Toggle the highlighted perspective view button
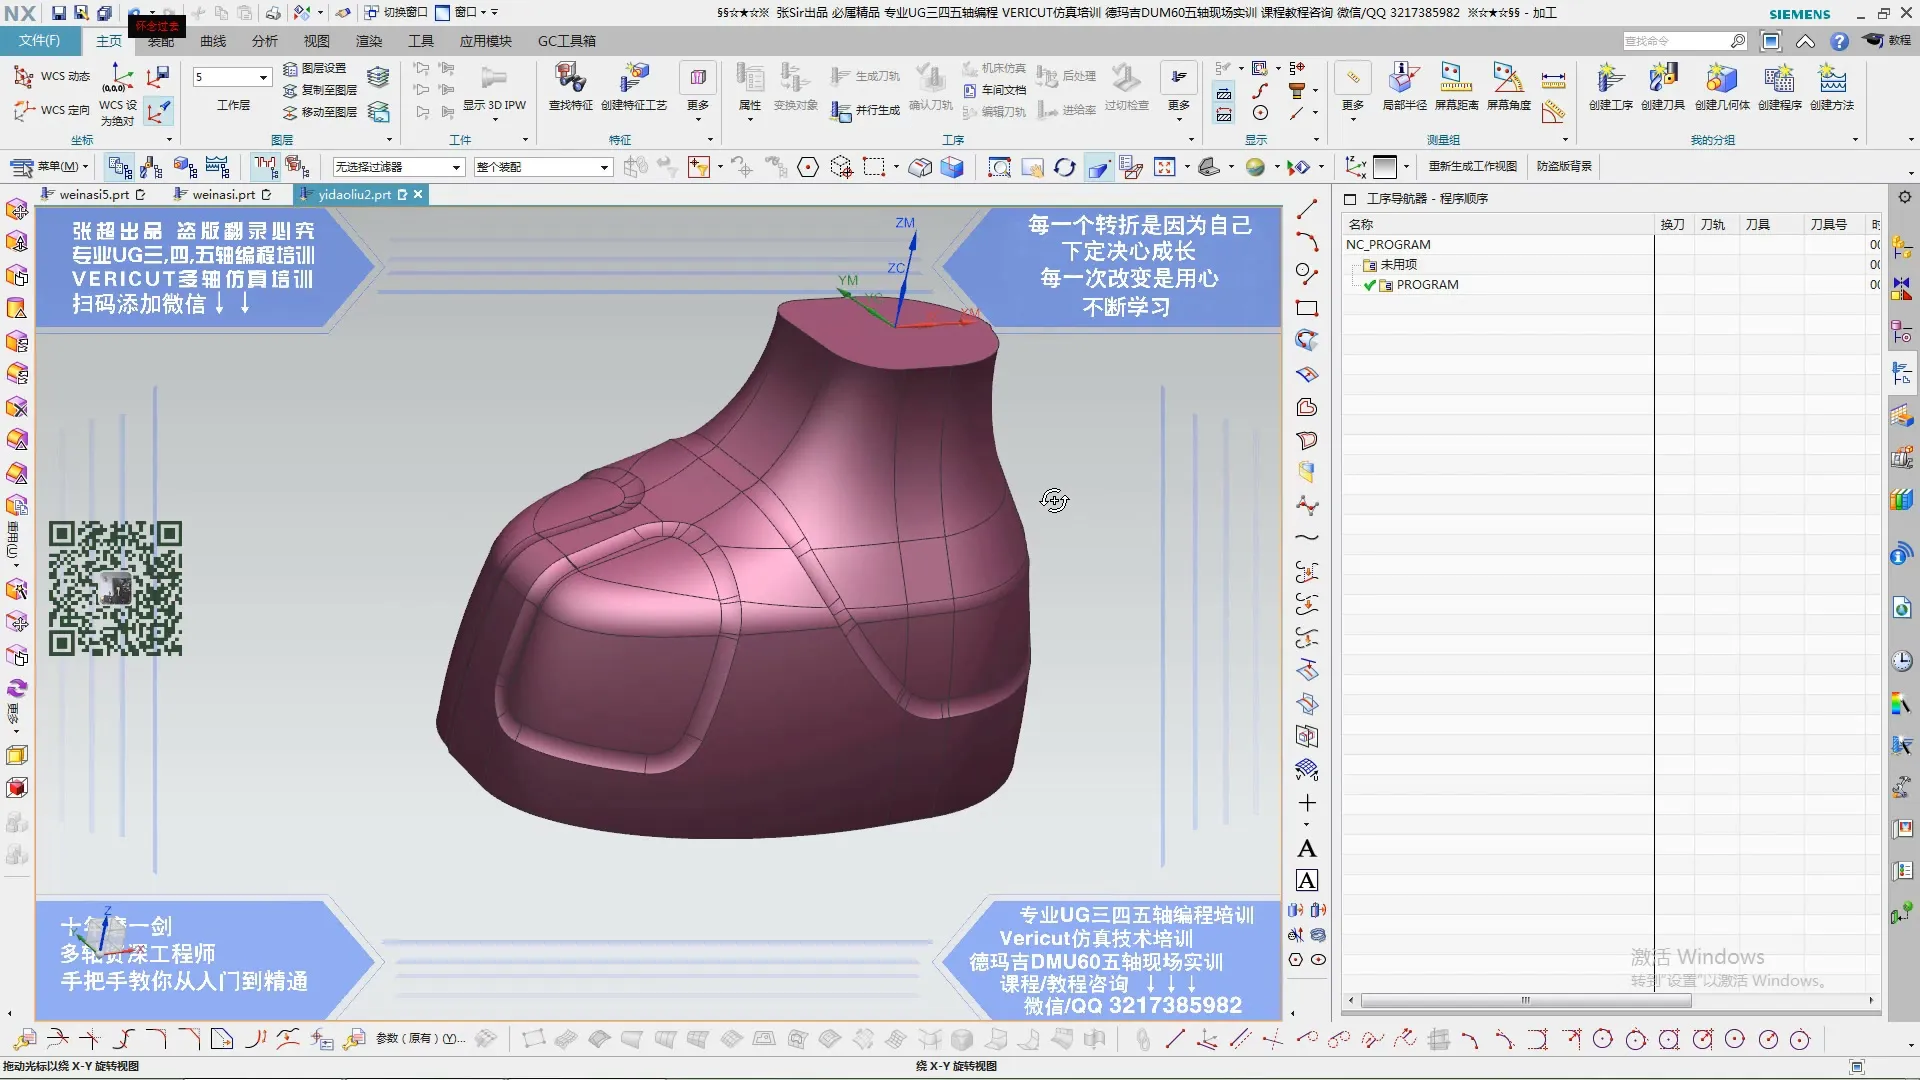1920x1080 pixels. (x=1098, y=167)
